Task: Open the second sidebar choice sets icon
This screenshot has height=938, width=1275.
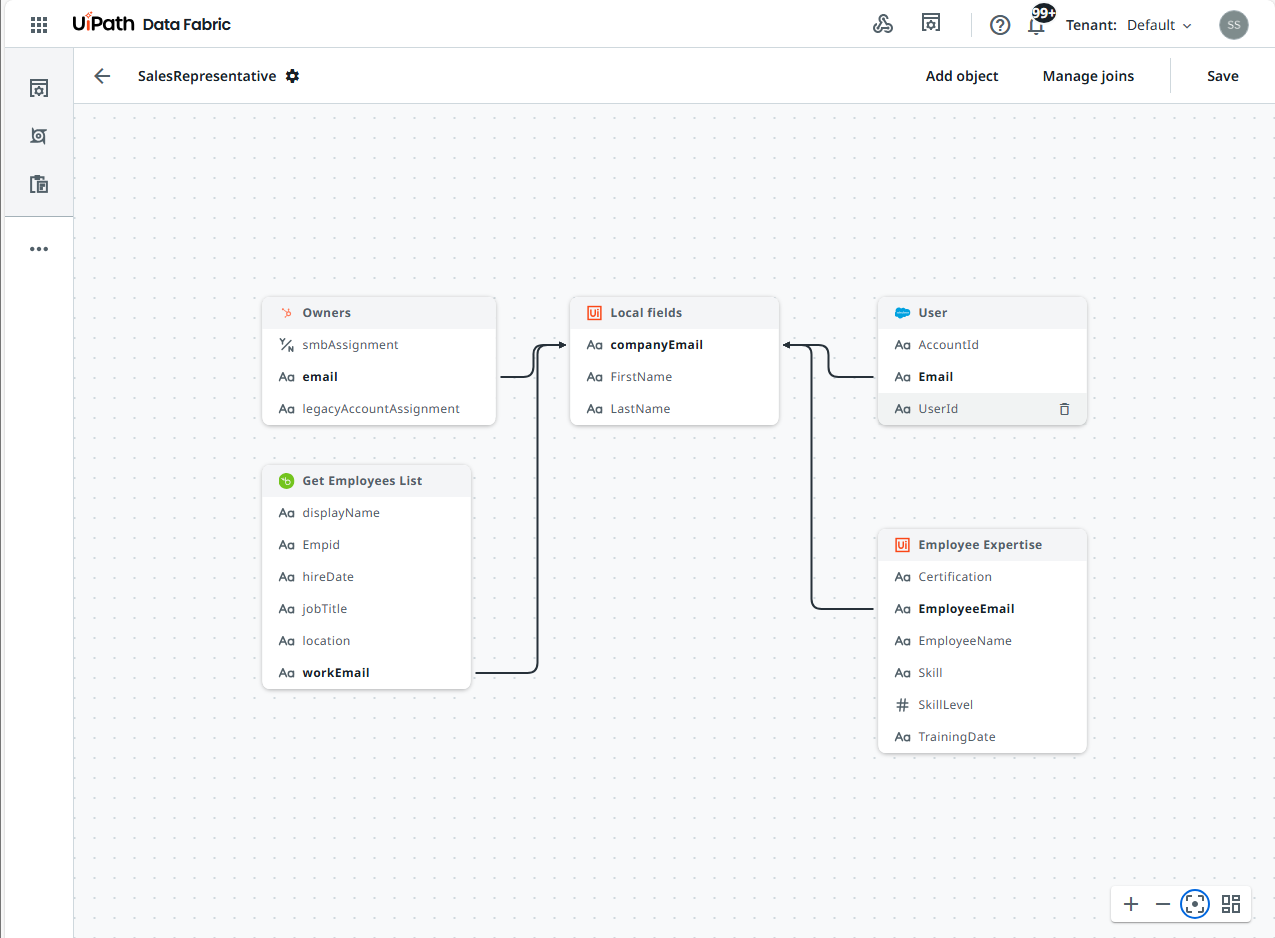Action: coord(39,136)
